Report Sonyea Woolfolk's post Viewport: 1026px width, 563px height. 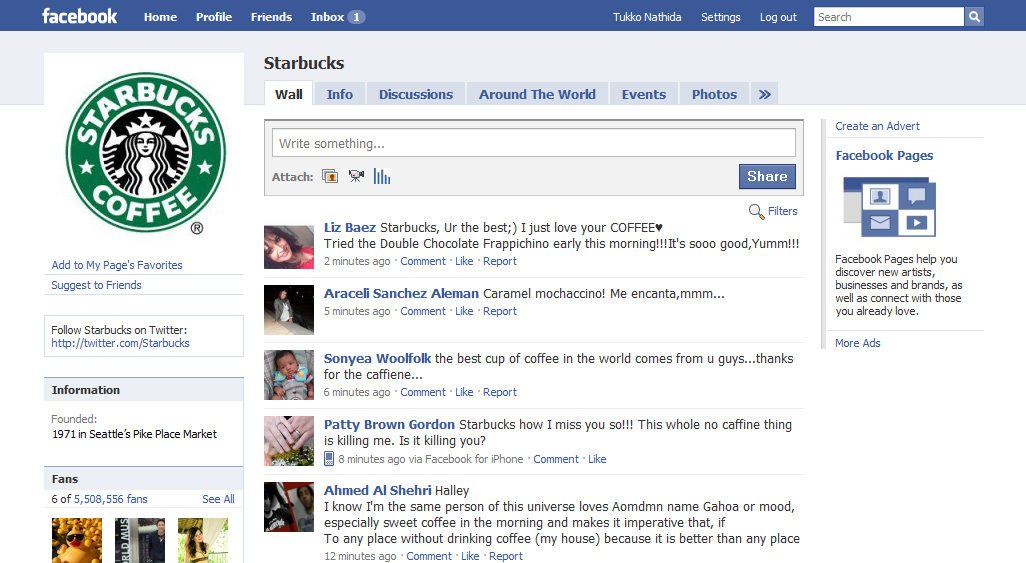point(500,392)
